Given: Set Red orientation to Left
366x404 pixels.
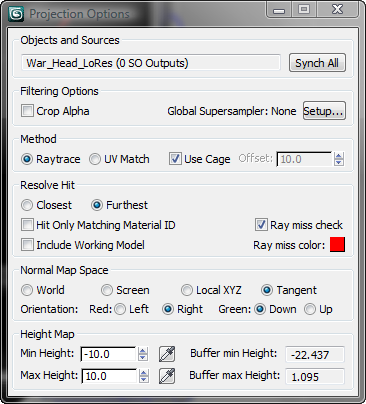Looking at the screenshot, I should pyautogui.click(x=120, y=309).
